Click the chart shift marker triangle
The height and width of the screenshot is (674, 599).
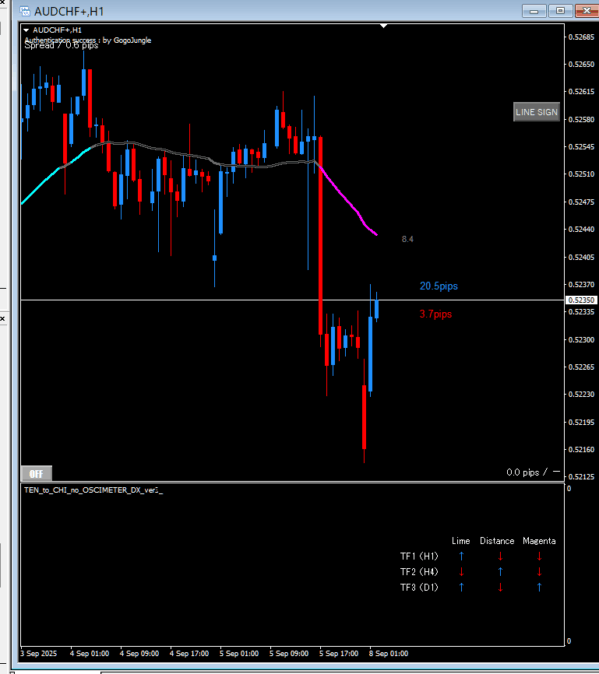pos(384,26)
